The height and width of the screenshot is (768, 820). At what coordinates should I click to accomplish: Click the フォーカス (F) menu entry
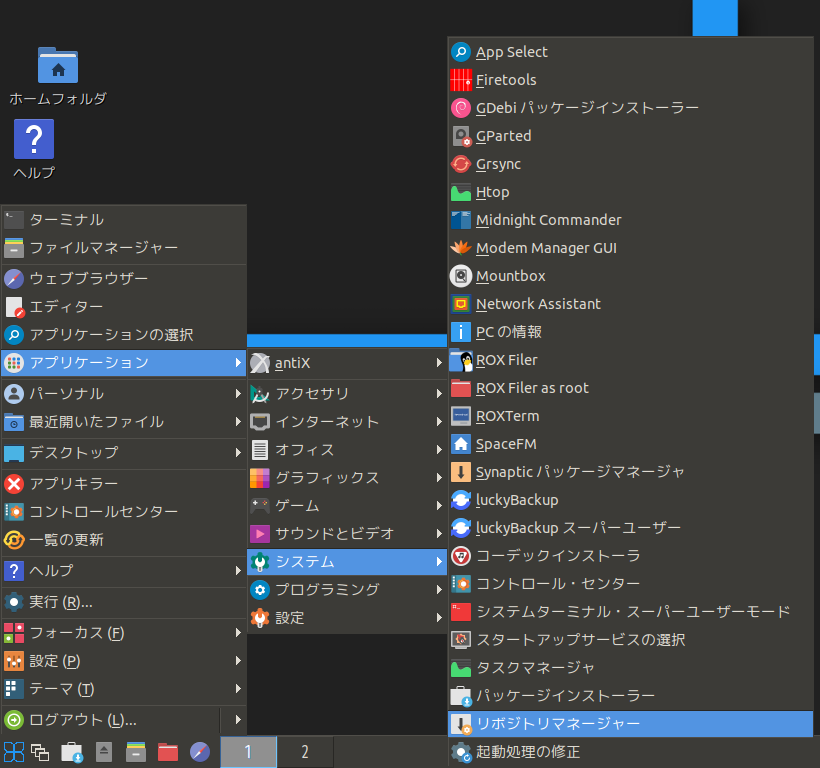[x=124, y=633]
